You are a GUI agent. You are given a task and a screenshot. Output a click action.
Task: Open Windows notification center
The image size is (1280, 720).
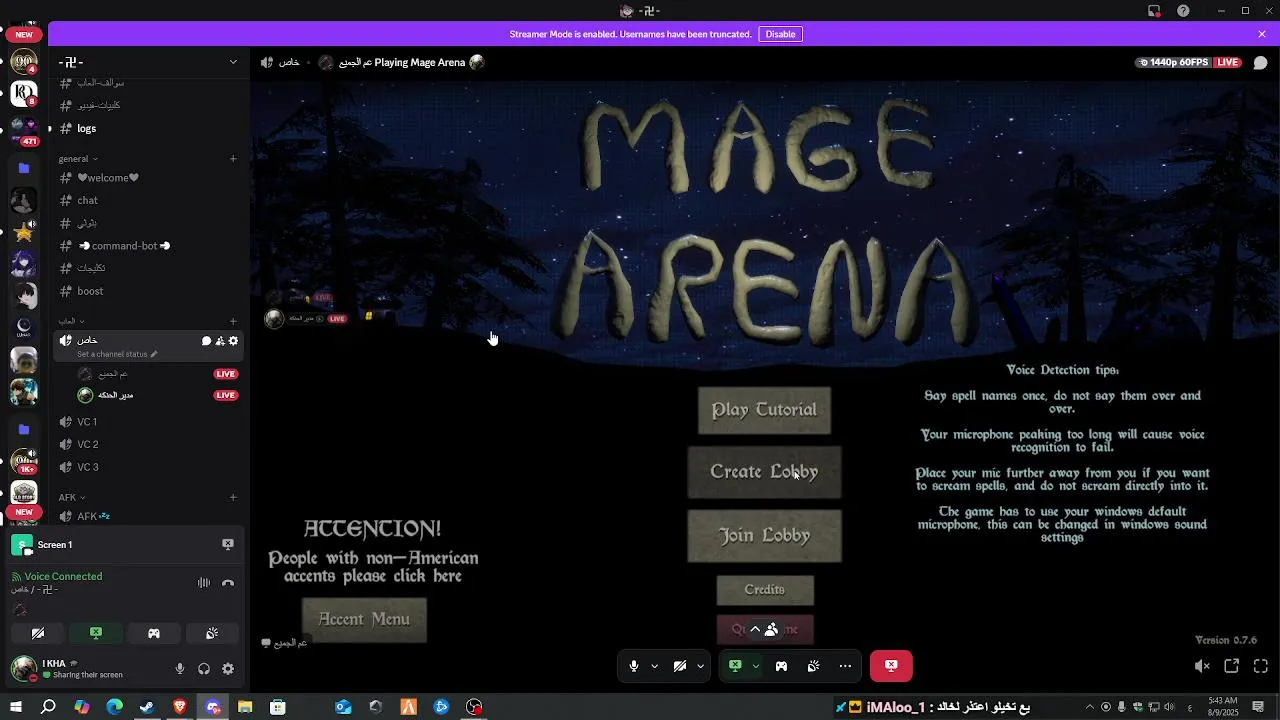click(1258, 707)
